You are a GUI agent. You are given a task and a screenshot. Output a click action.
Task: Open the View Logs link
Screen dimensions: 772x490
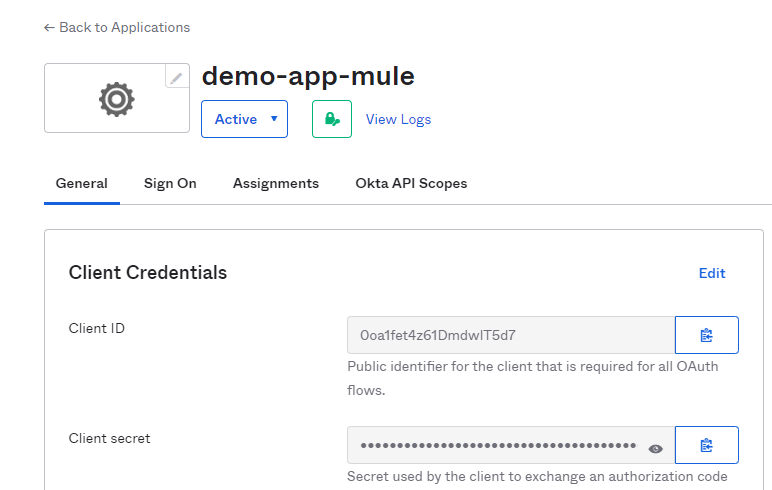pyautogui.click(x=398, y=119)
